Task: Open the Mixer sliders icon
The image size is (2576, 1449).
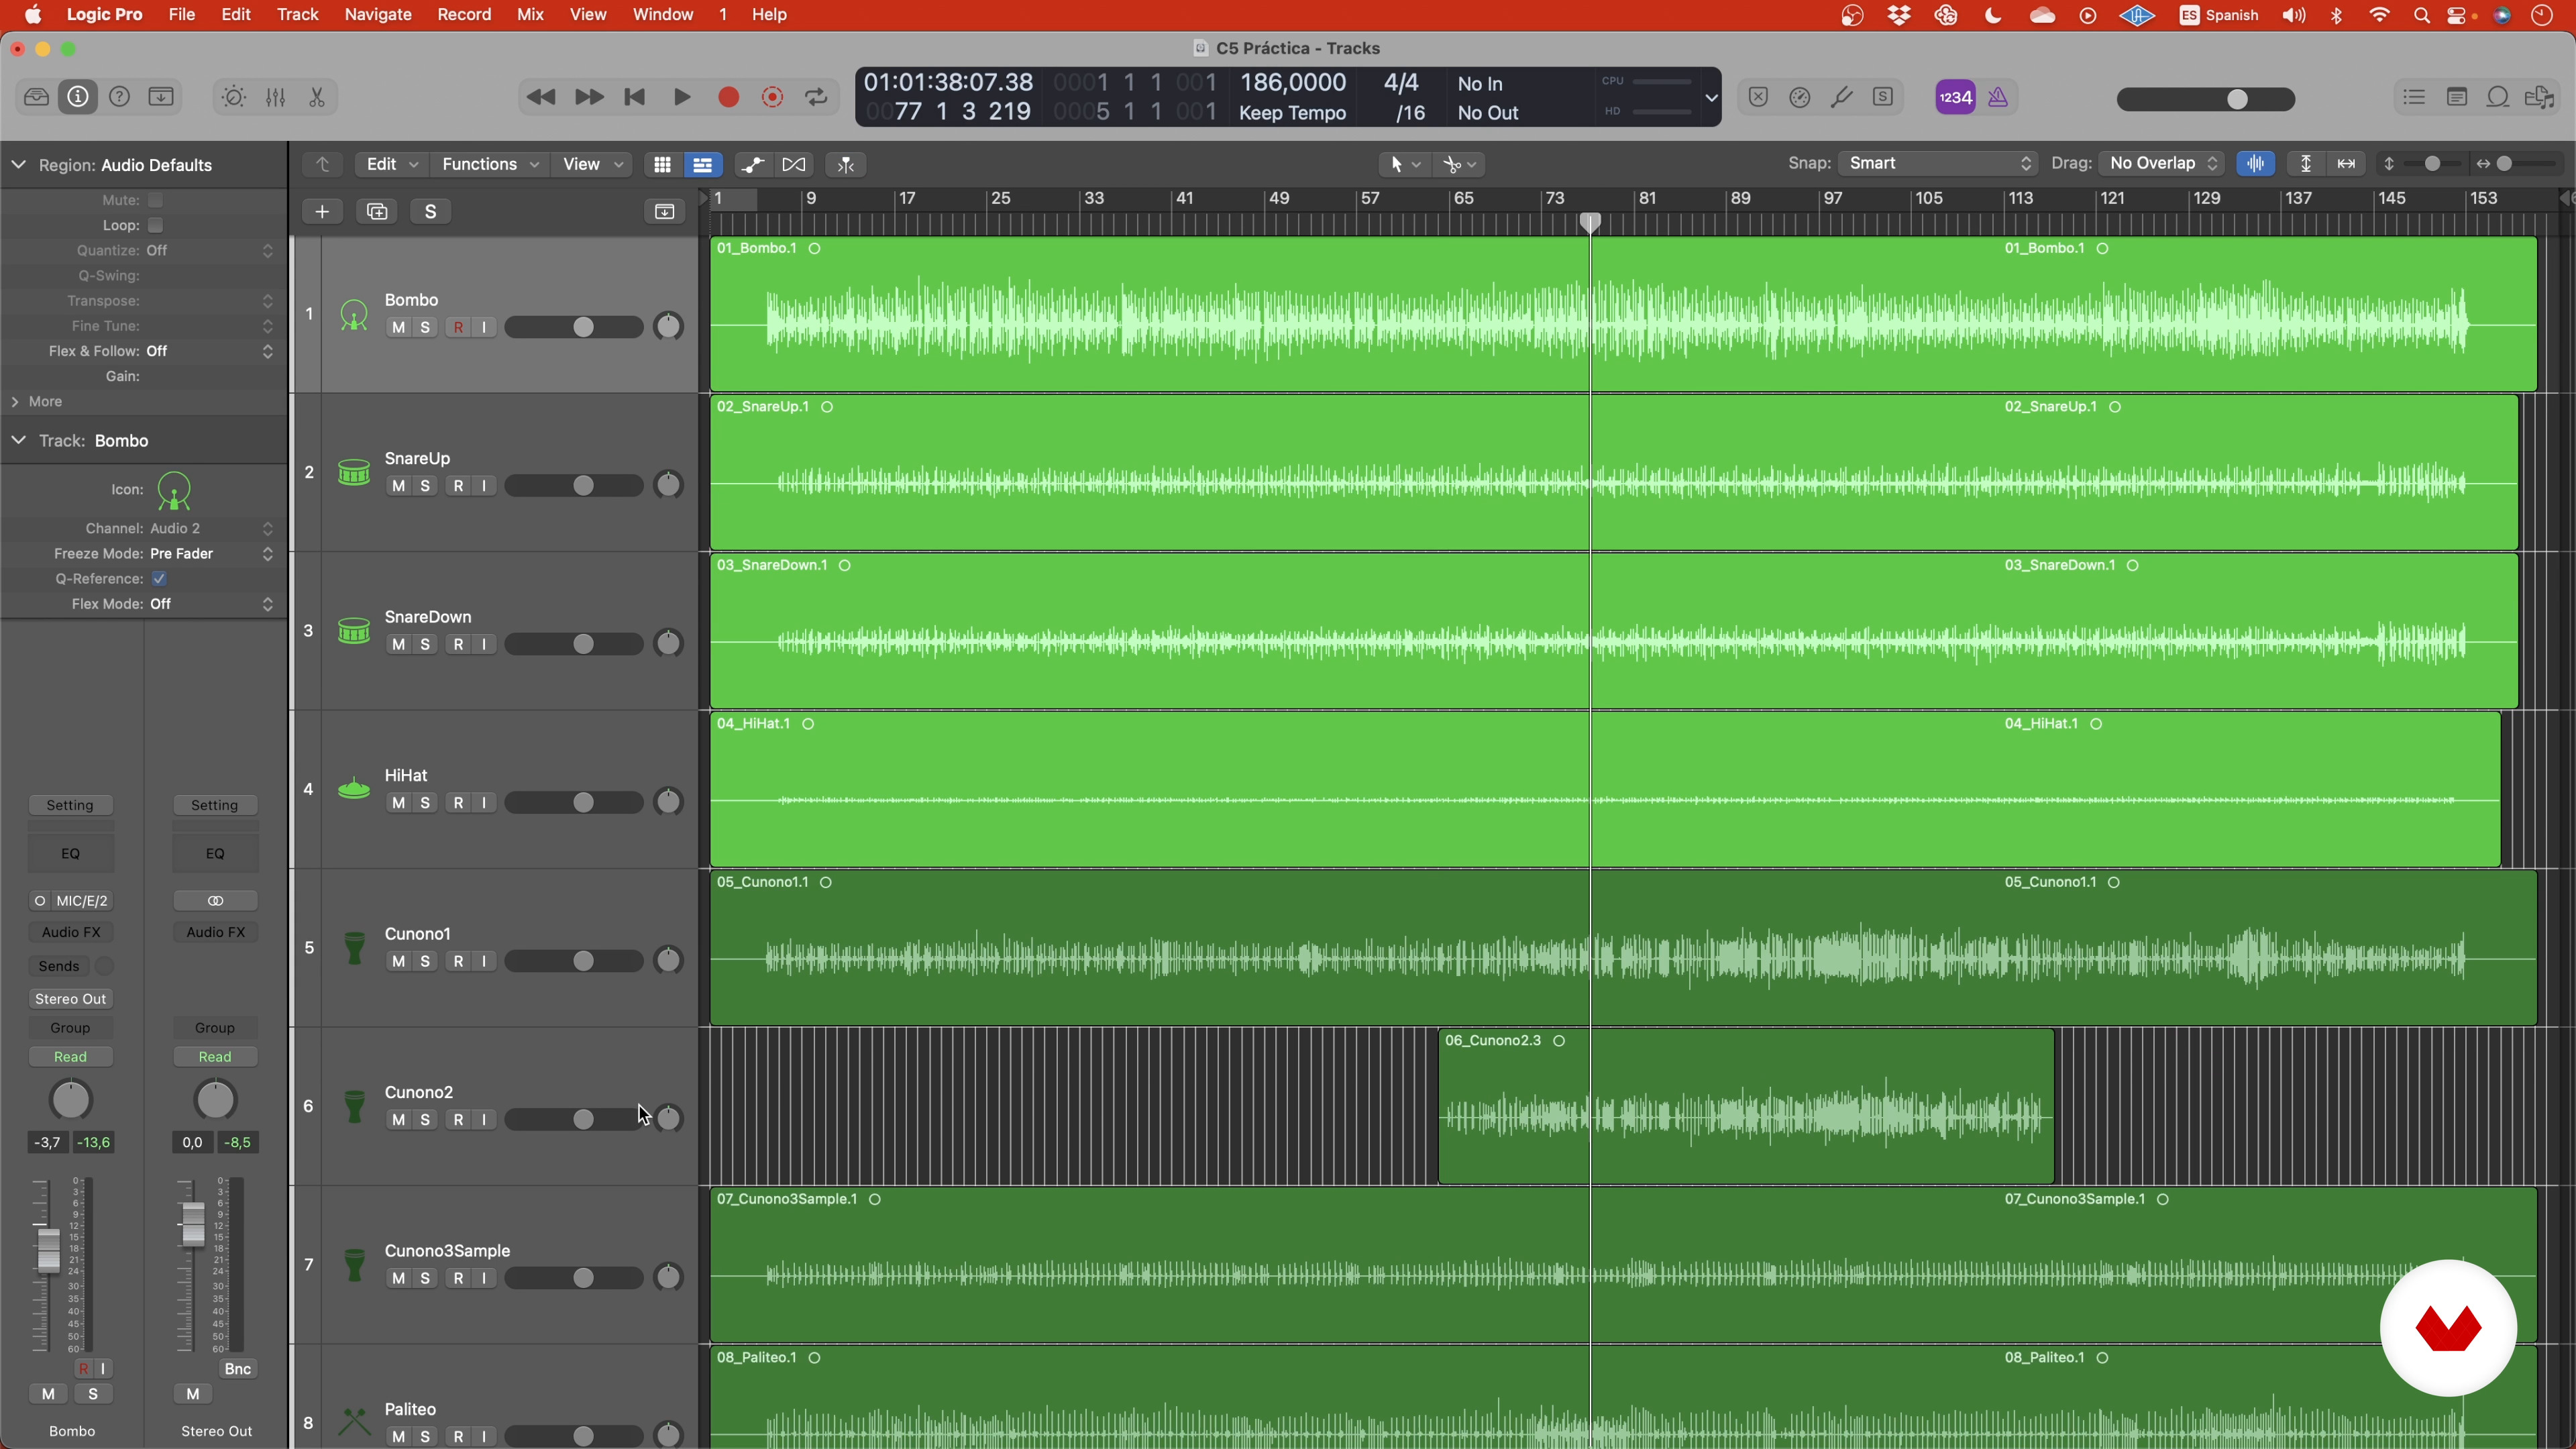Action: (x=275, y=98)
